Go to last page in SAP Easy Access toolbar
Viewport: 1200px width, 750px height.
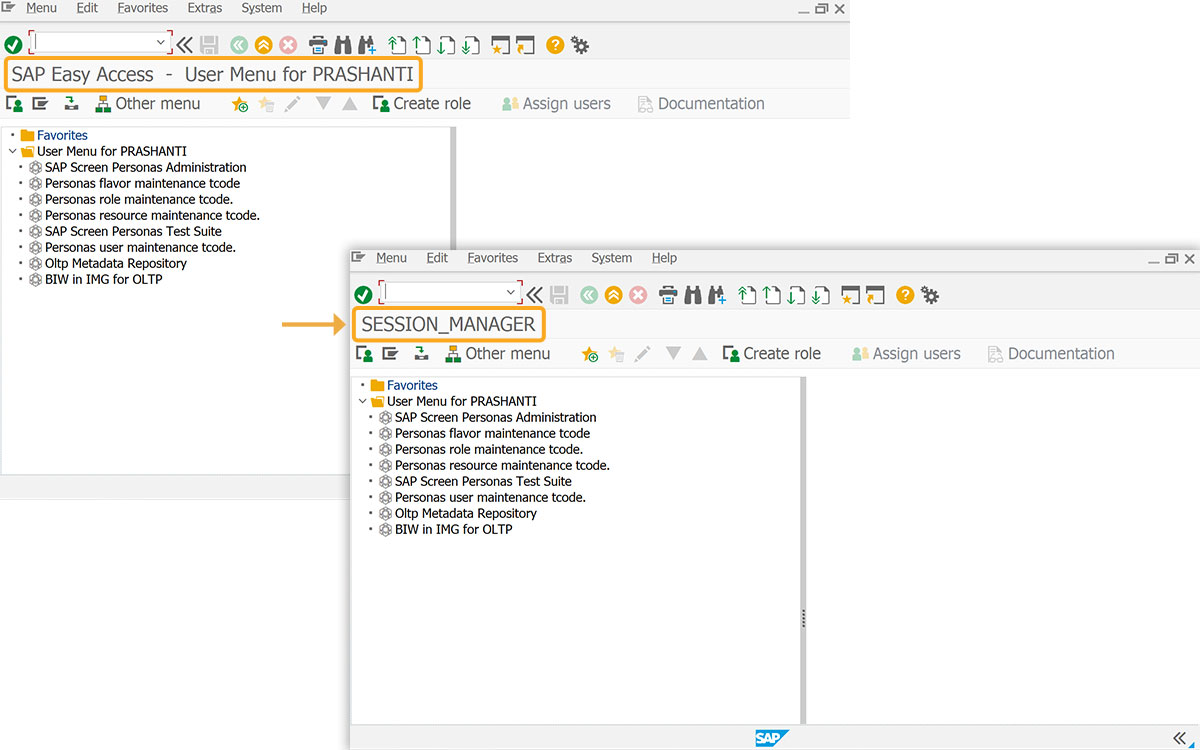pyautogui.click(x=469, y=45)
